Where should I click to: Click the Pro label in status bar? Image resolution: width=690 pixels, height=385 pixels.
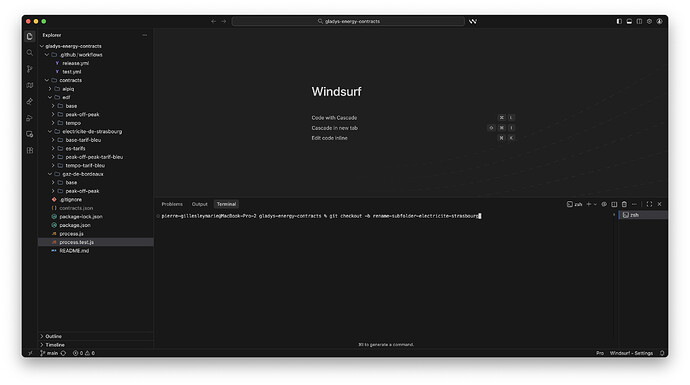point(600,353)
